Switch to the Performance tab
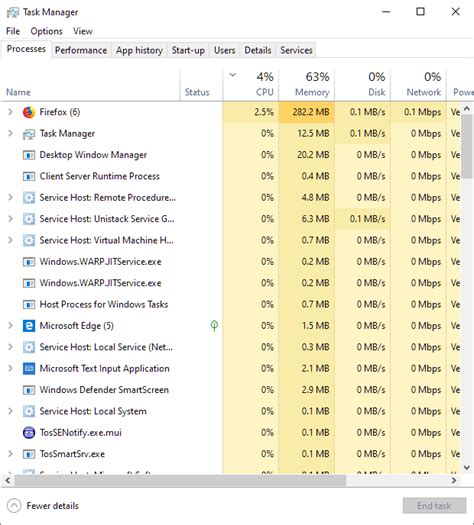The image size is (474, 525). tap(81, 51)
